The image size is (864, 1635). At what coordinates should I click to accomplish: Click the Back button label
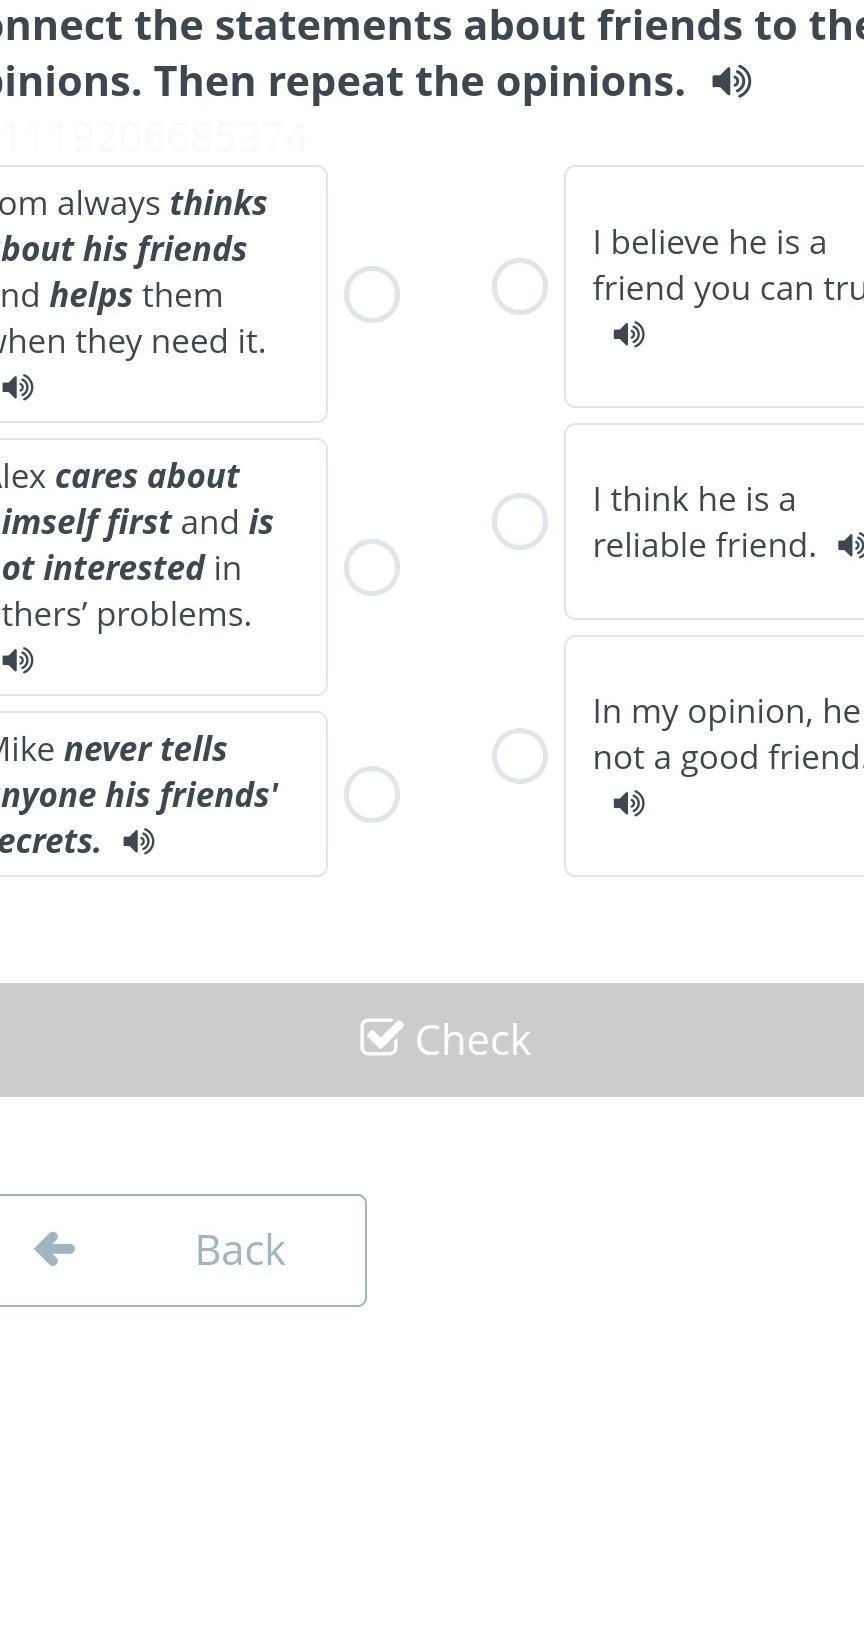240,1250
